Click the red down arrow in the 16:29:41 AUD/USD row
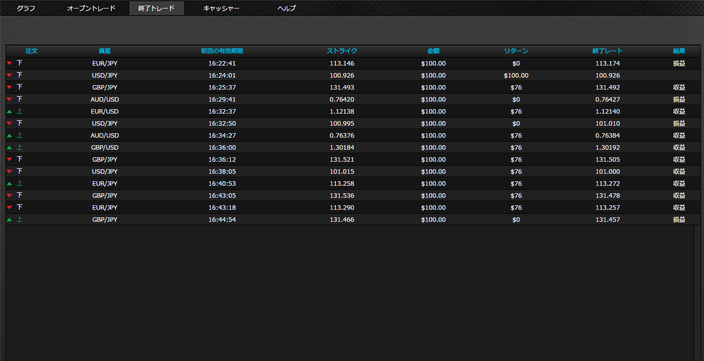This screenshot has height=361, width=704. tap(9, 99)
